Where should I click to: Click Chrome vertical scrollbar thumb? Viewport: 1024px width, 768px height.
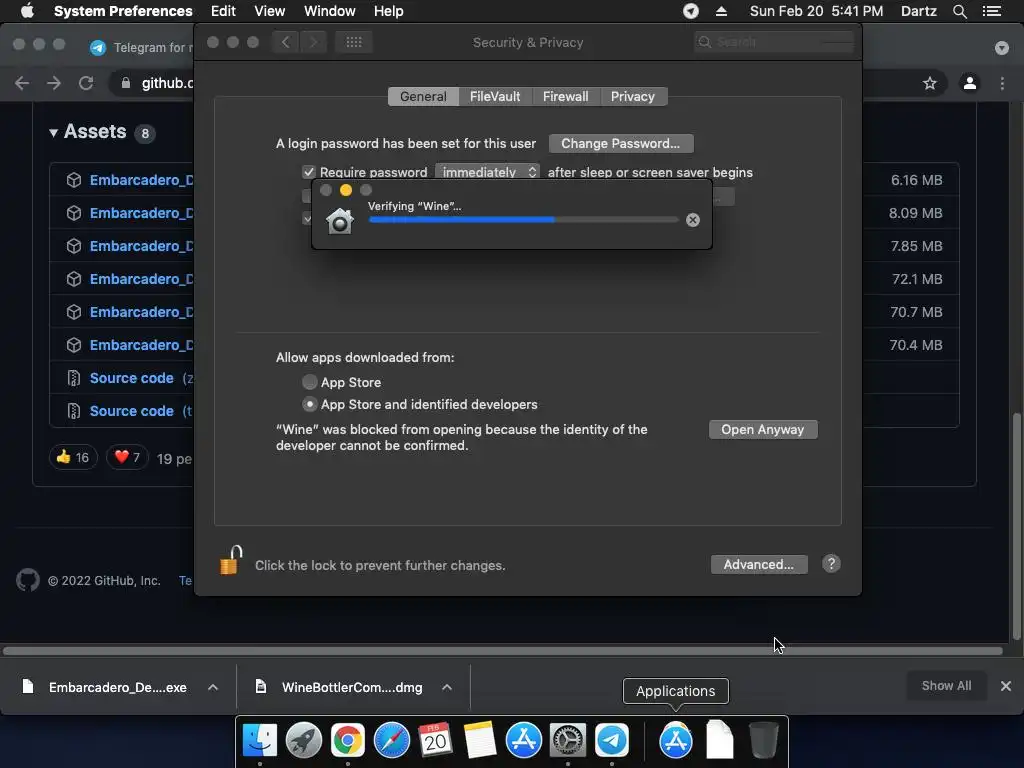1016,526
